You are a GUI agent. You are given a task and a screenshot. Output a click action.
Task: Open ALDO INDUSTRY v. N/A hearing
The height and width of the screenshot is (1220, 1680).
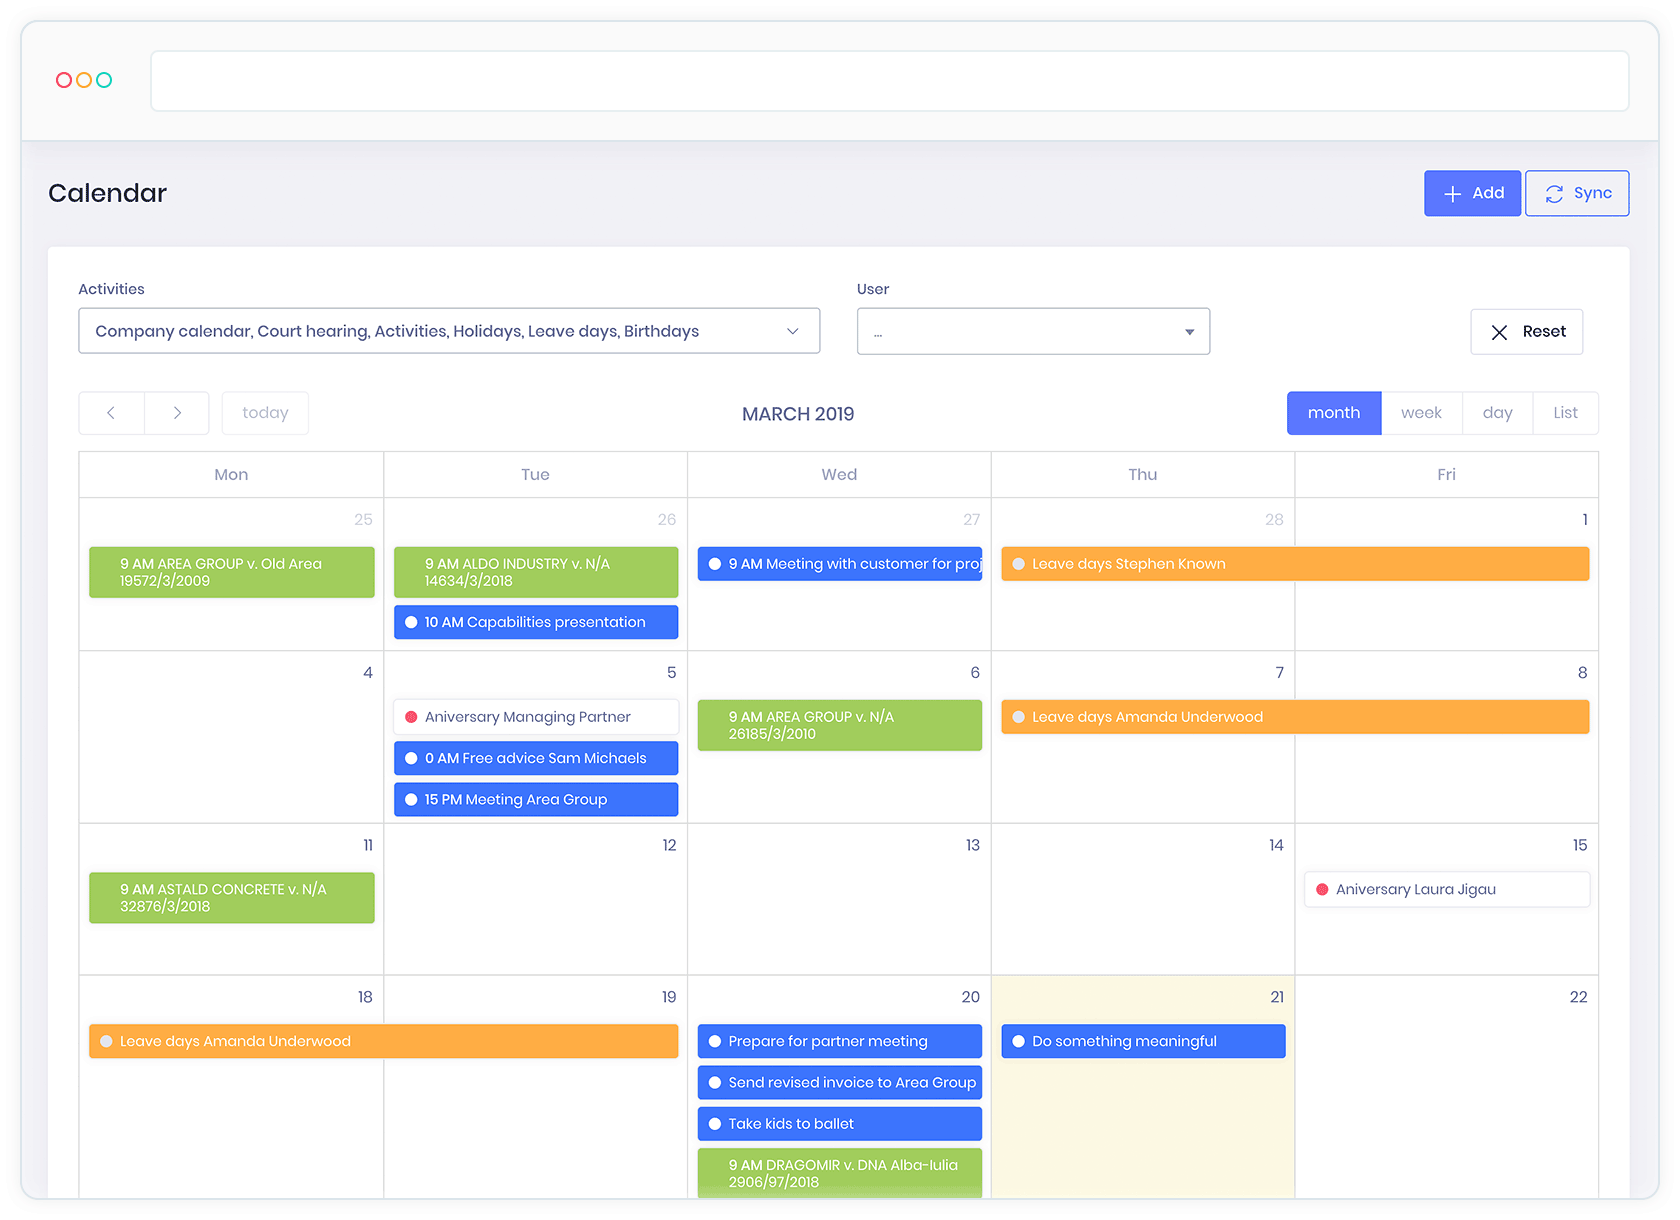[x=536, y=572]
